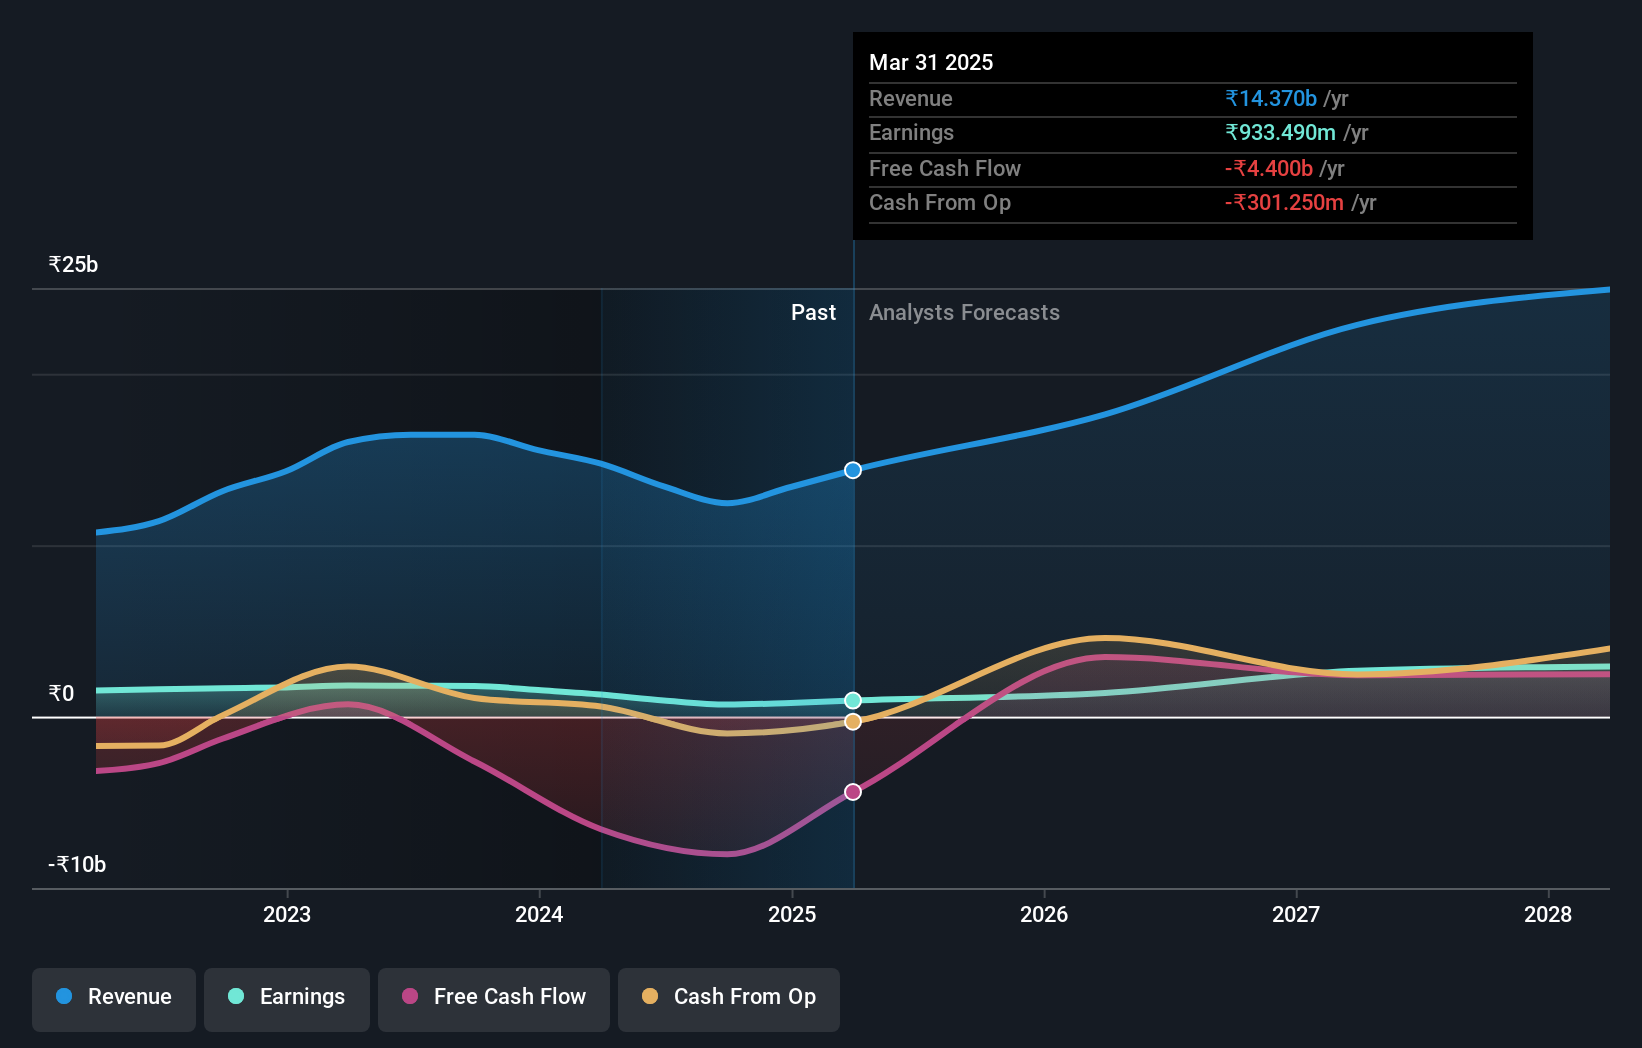Click the blue Revenue legend color dot

64,996
